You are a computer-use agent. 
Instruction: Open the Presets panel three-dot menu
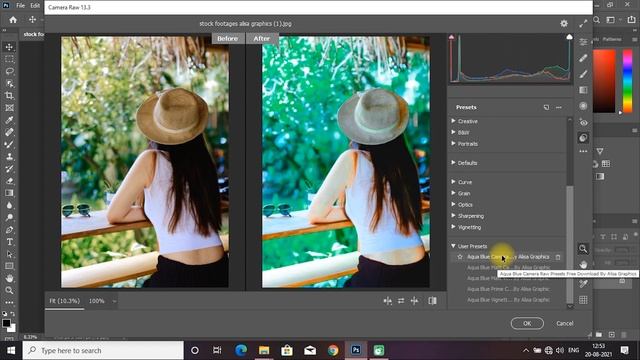(x=559, y=107)
